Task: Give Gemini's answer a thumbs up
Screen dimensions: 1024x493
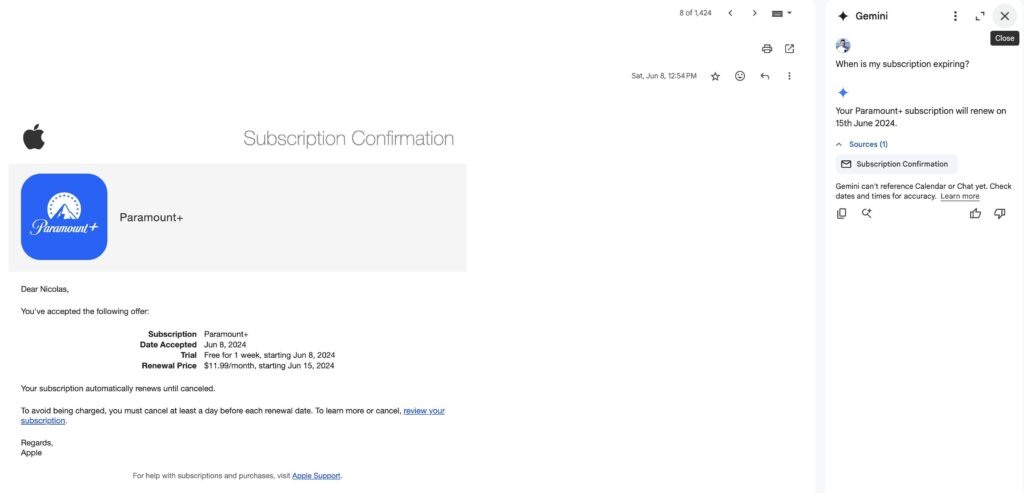Action: click(975, 213)
